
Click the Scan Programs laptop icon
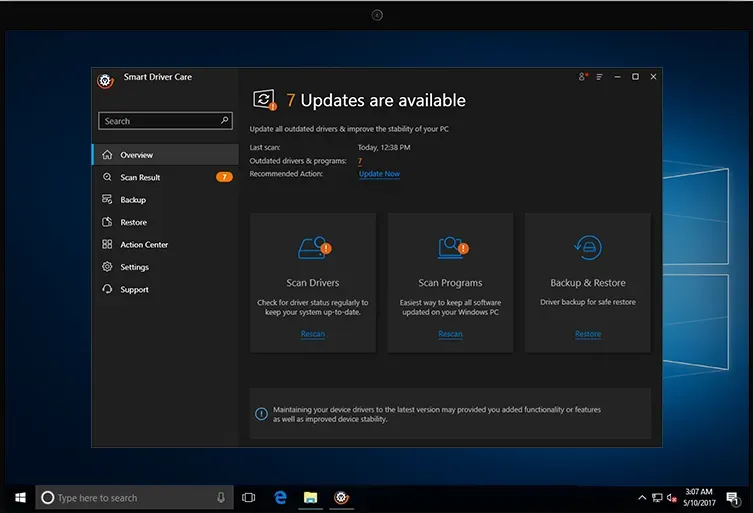coord(452,247)
